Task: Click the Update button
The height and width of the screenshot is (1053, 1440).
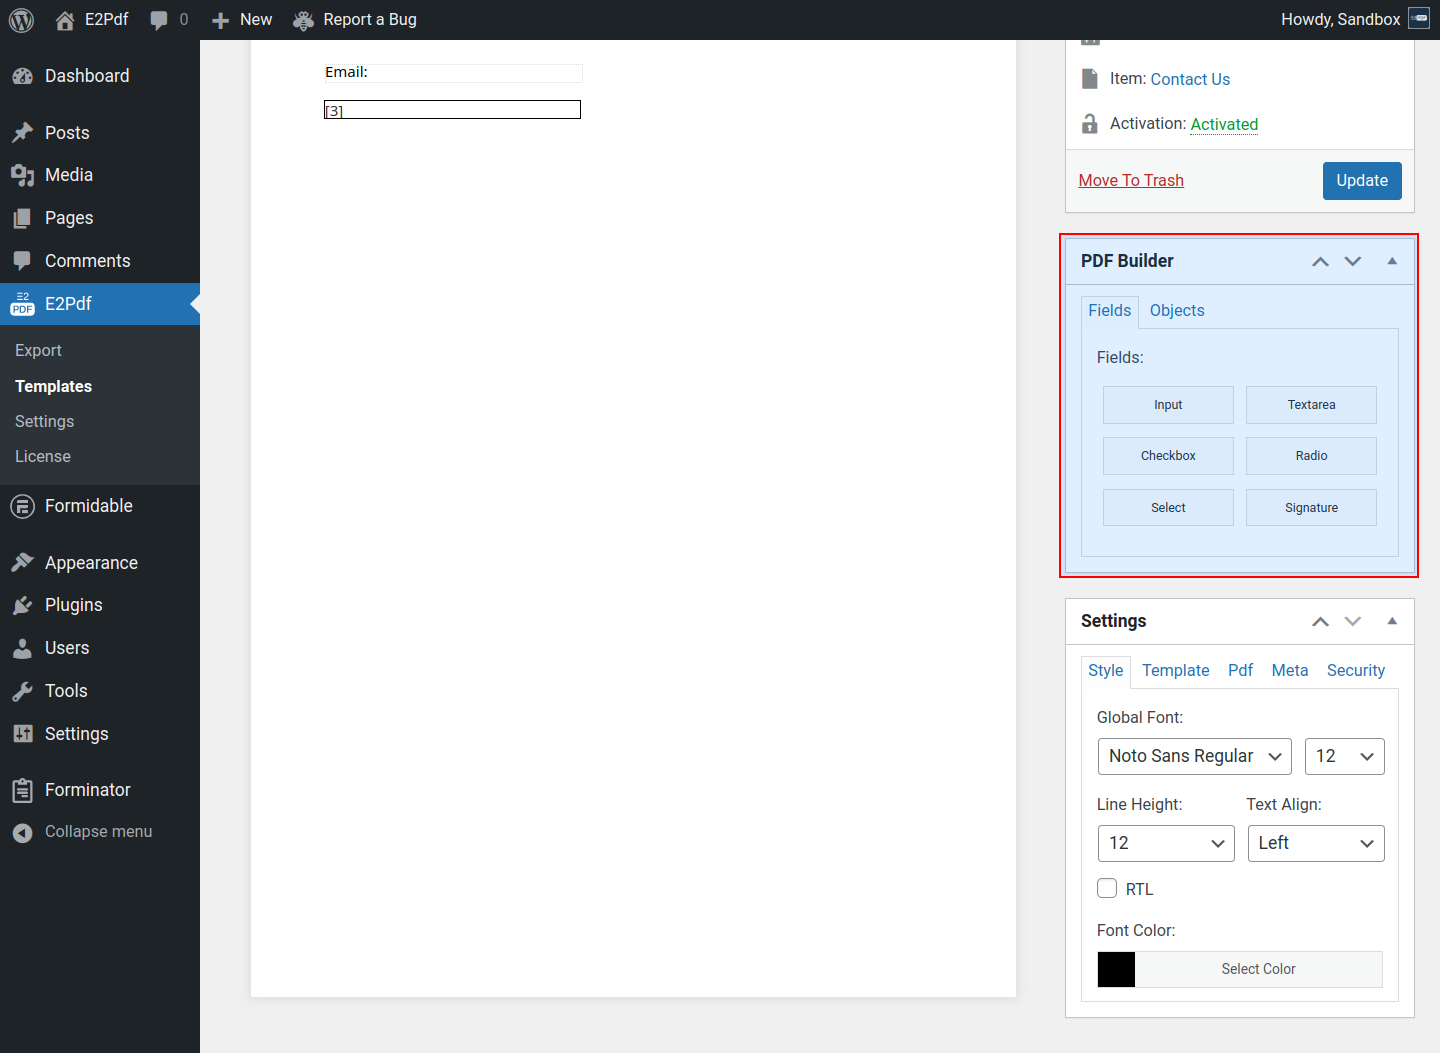Action: [x=1361, y=181]
